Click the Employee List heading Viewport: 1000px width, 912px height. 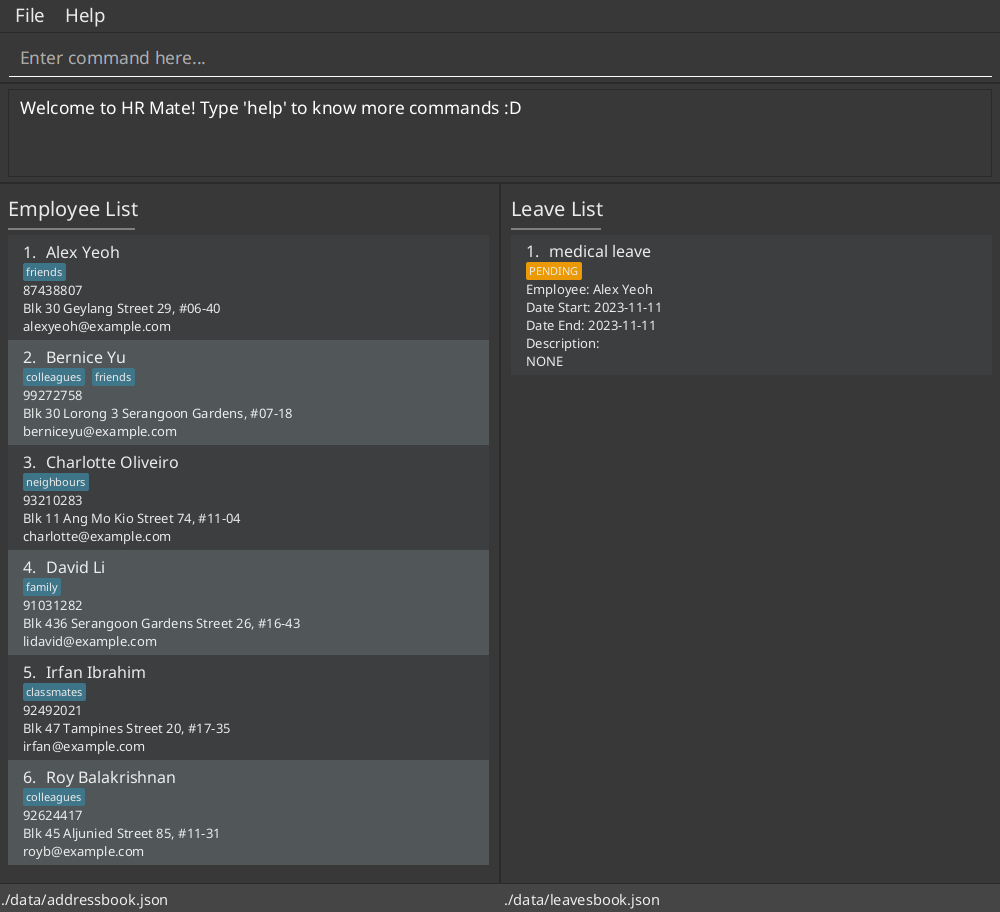coord(73,209)
